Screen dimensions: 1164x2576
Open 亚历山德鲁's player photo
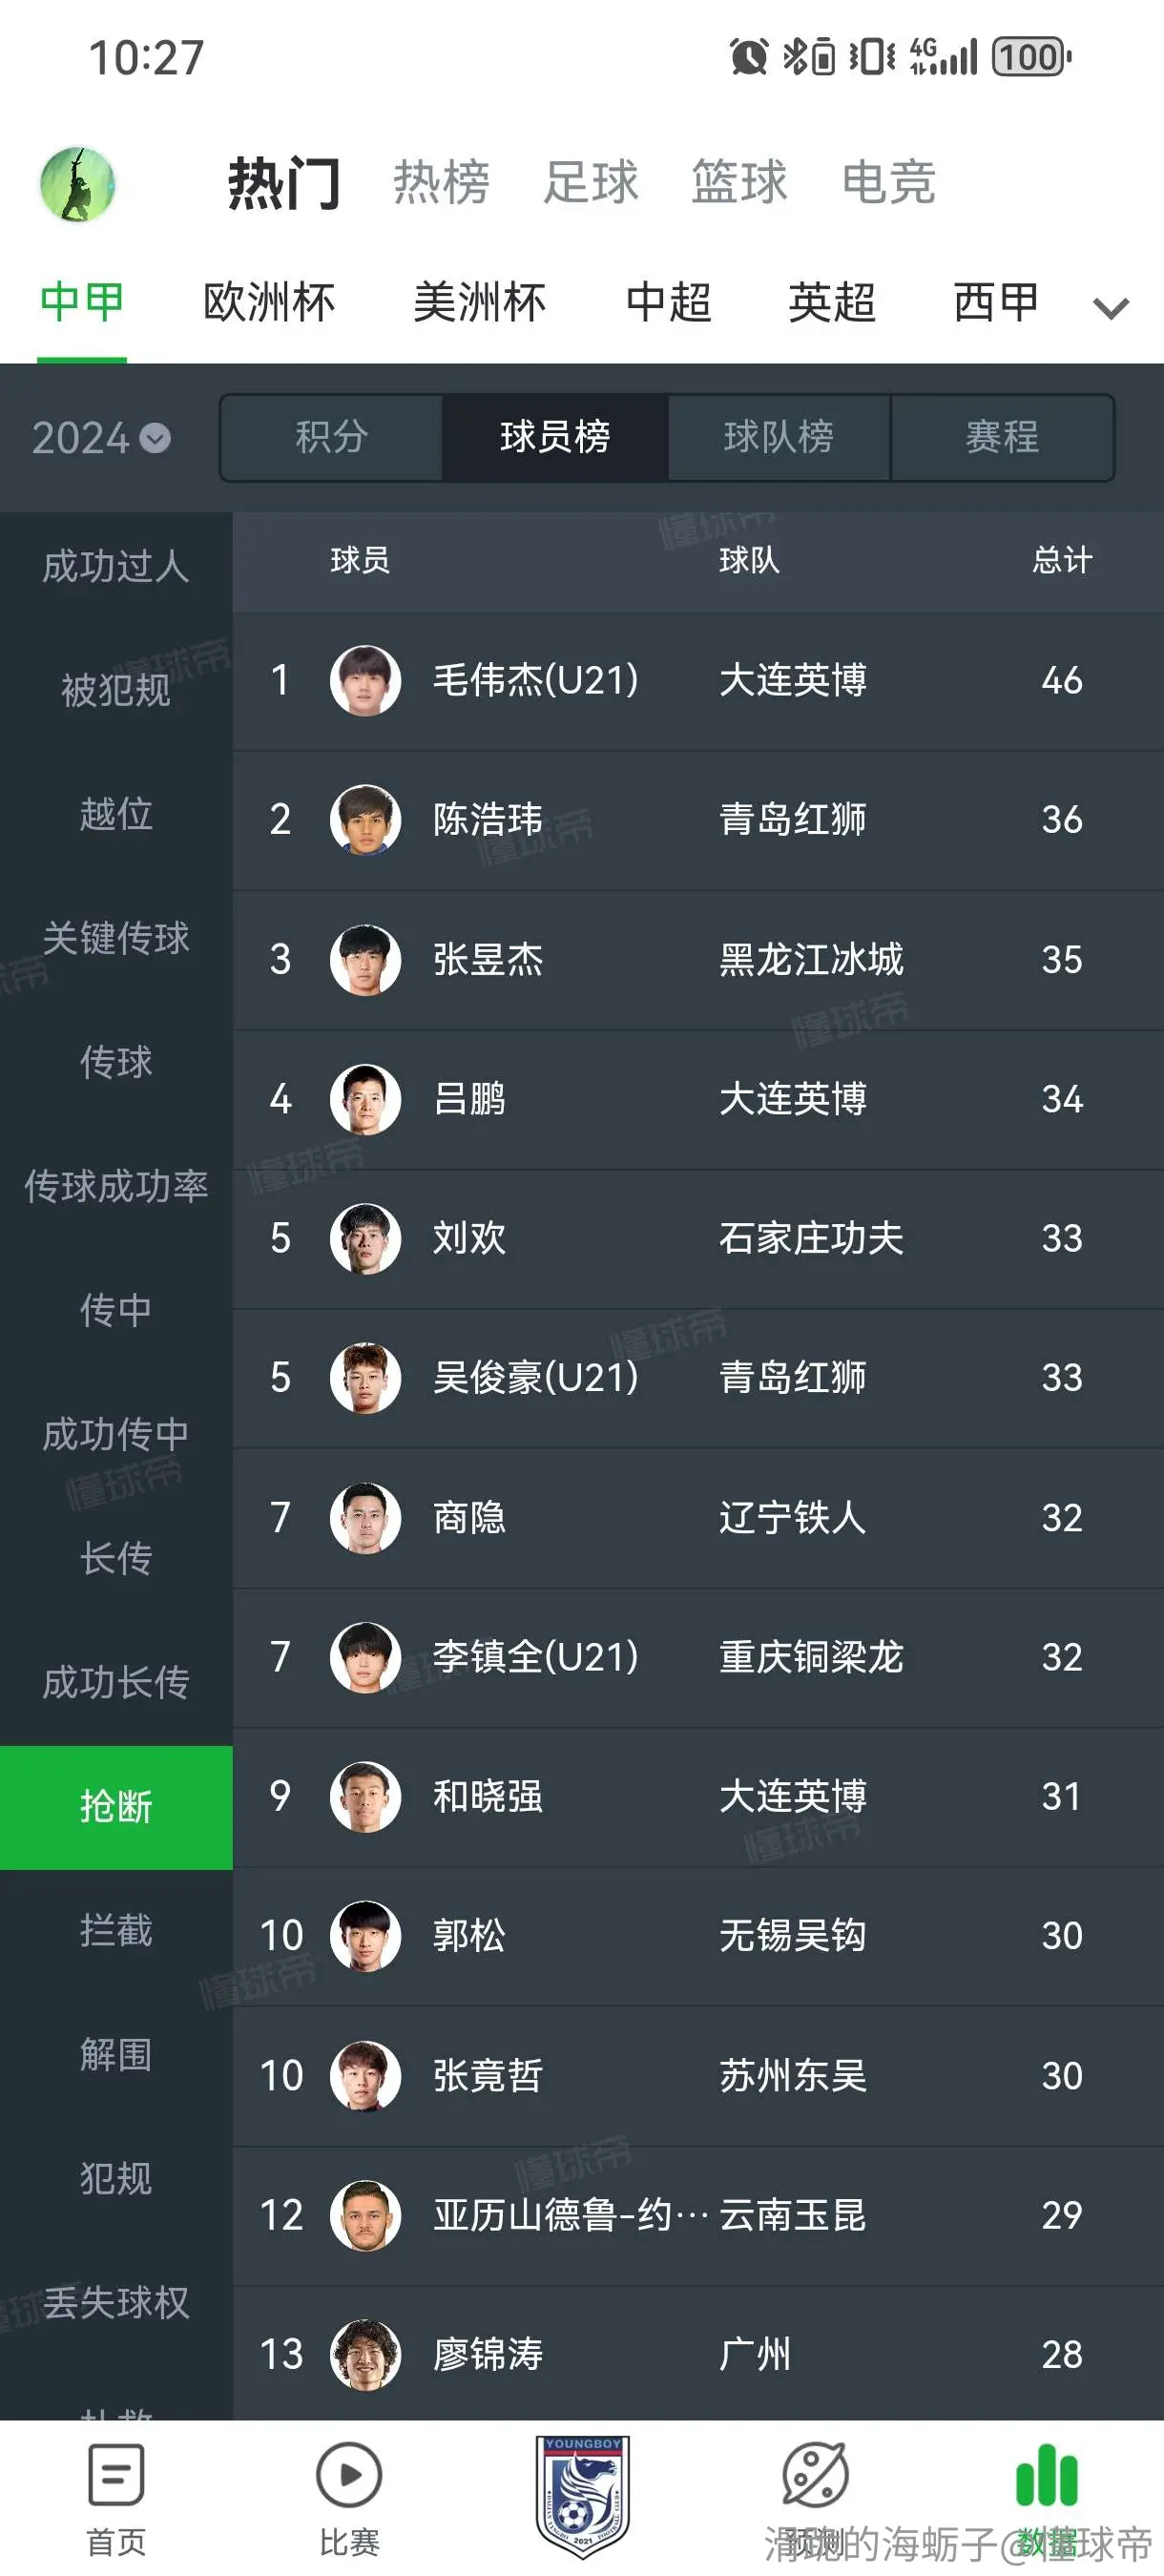[x=366, y=2215]
